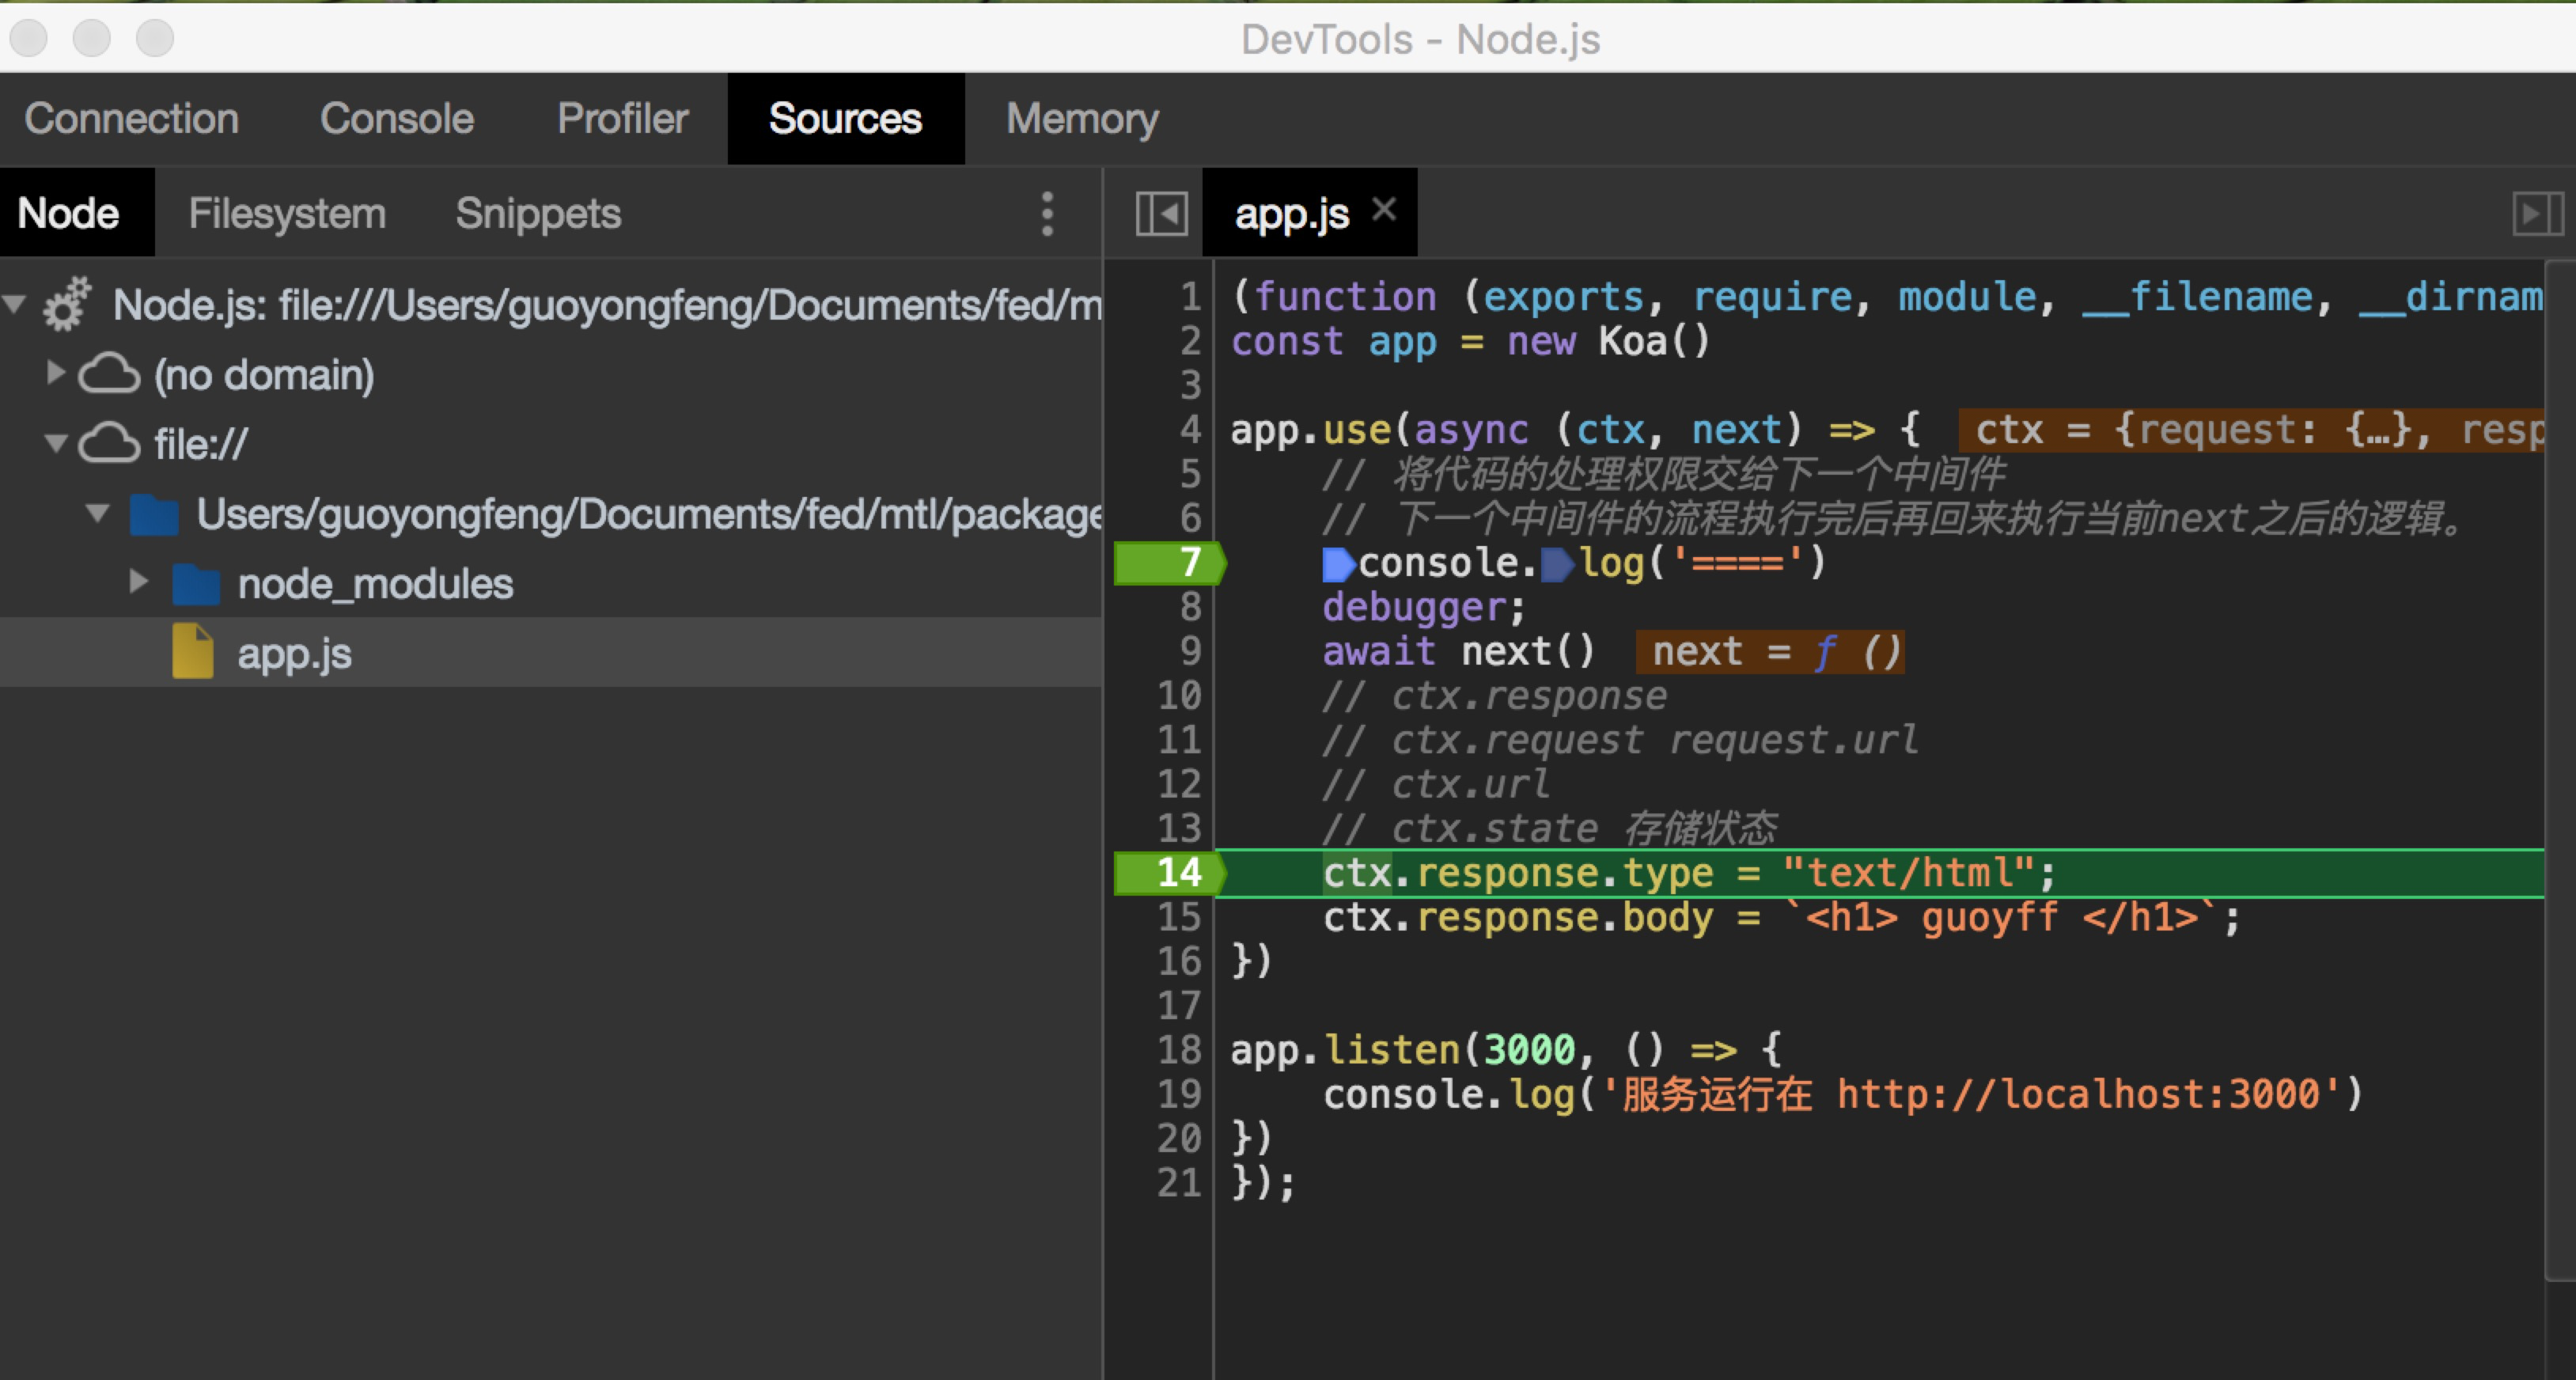Click the inline breakpoint marker before console
This screenshot has height=1380, width=2576.
pyautogui.click(x=1338, y=564)
